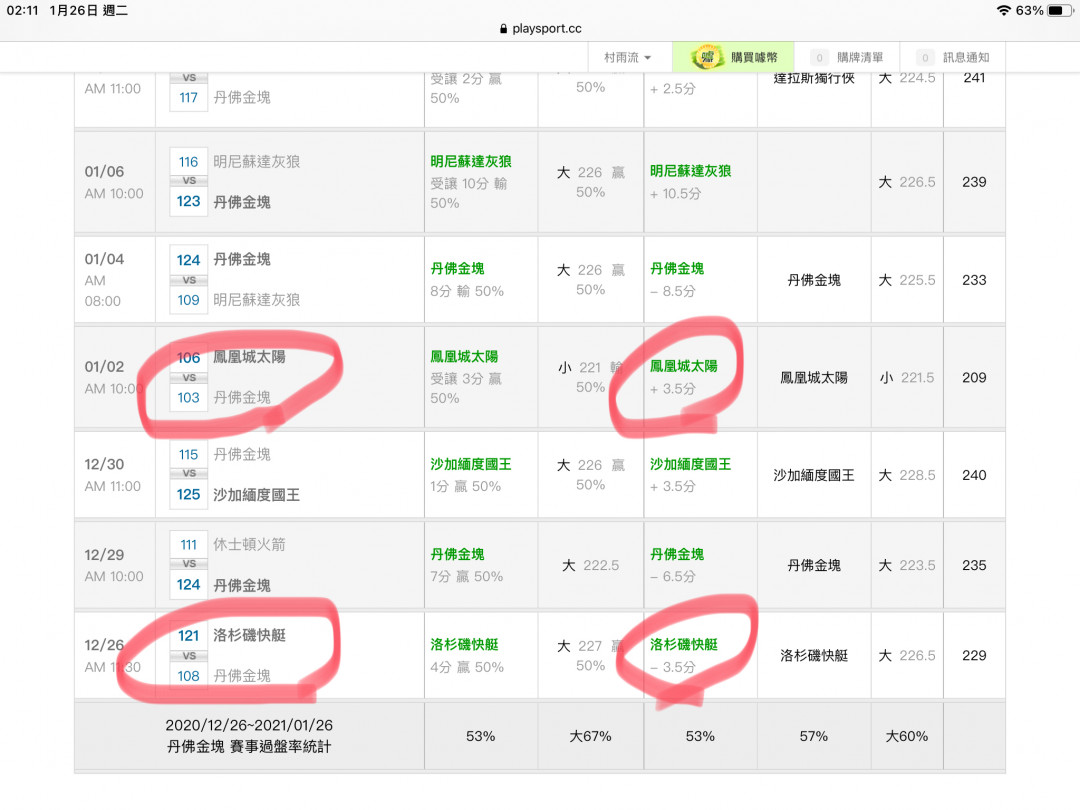Click 小 221.5 total value

(906, 377)
